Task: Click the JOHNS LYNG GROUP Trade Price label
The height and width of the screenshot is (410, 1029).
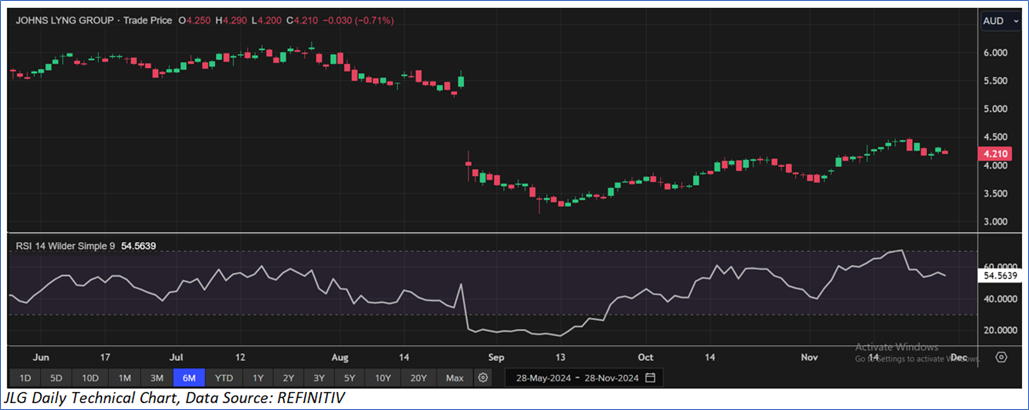Action: (x=93, y=21)
